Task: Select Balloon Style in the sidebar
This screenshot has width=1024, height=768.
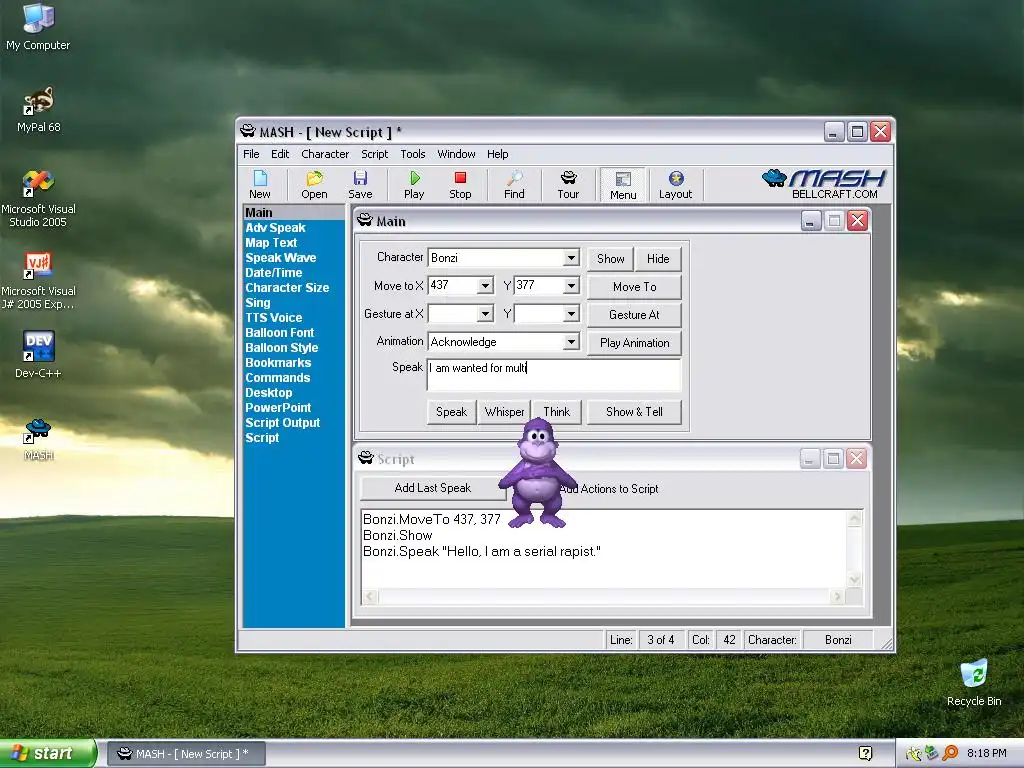Action: [x=281, y=348]
